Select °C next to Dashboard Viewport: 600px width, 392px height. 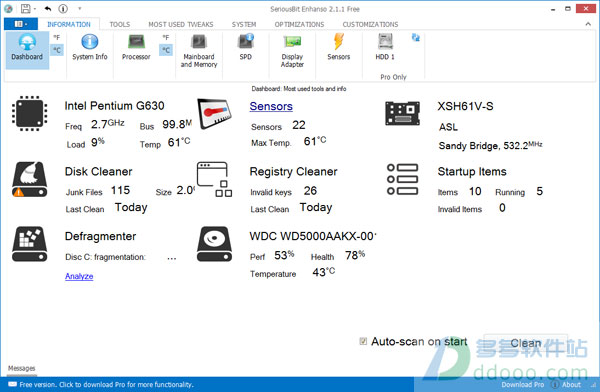57,50
